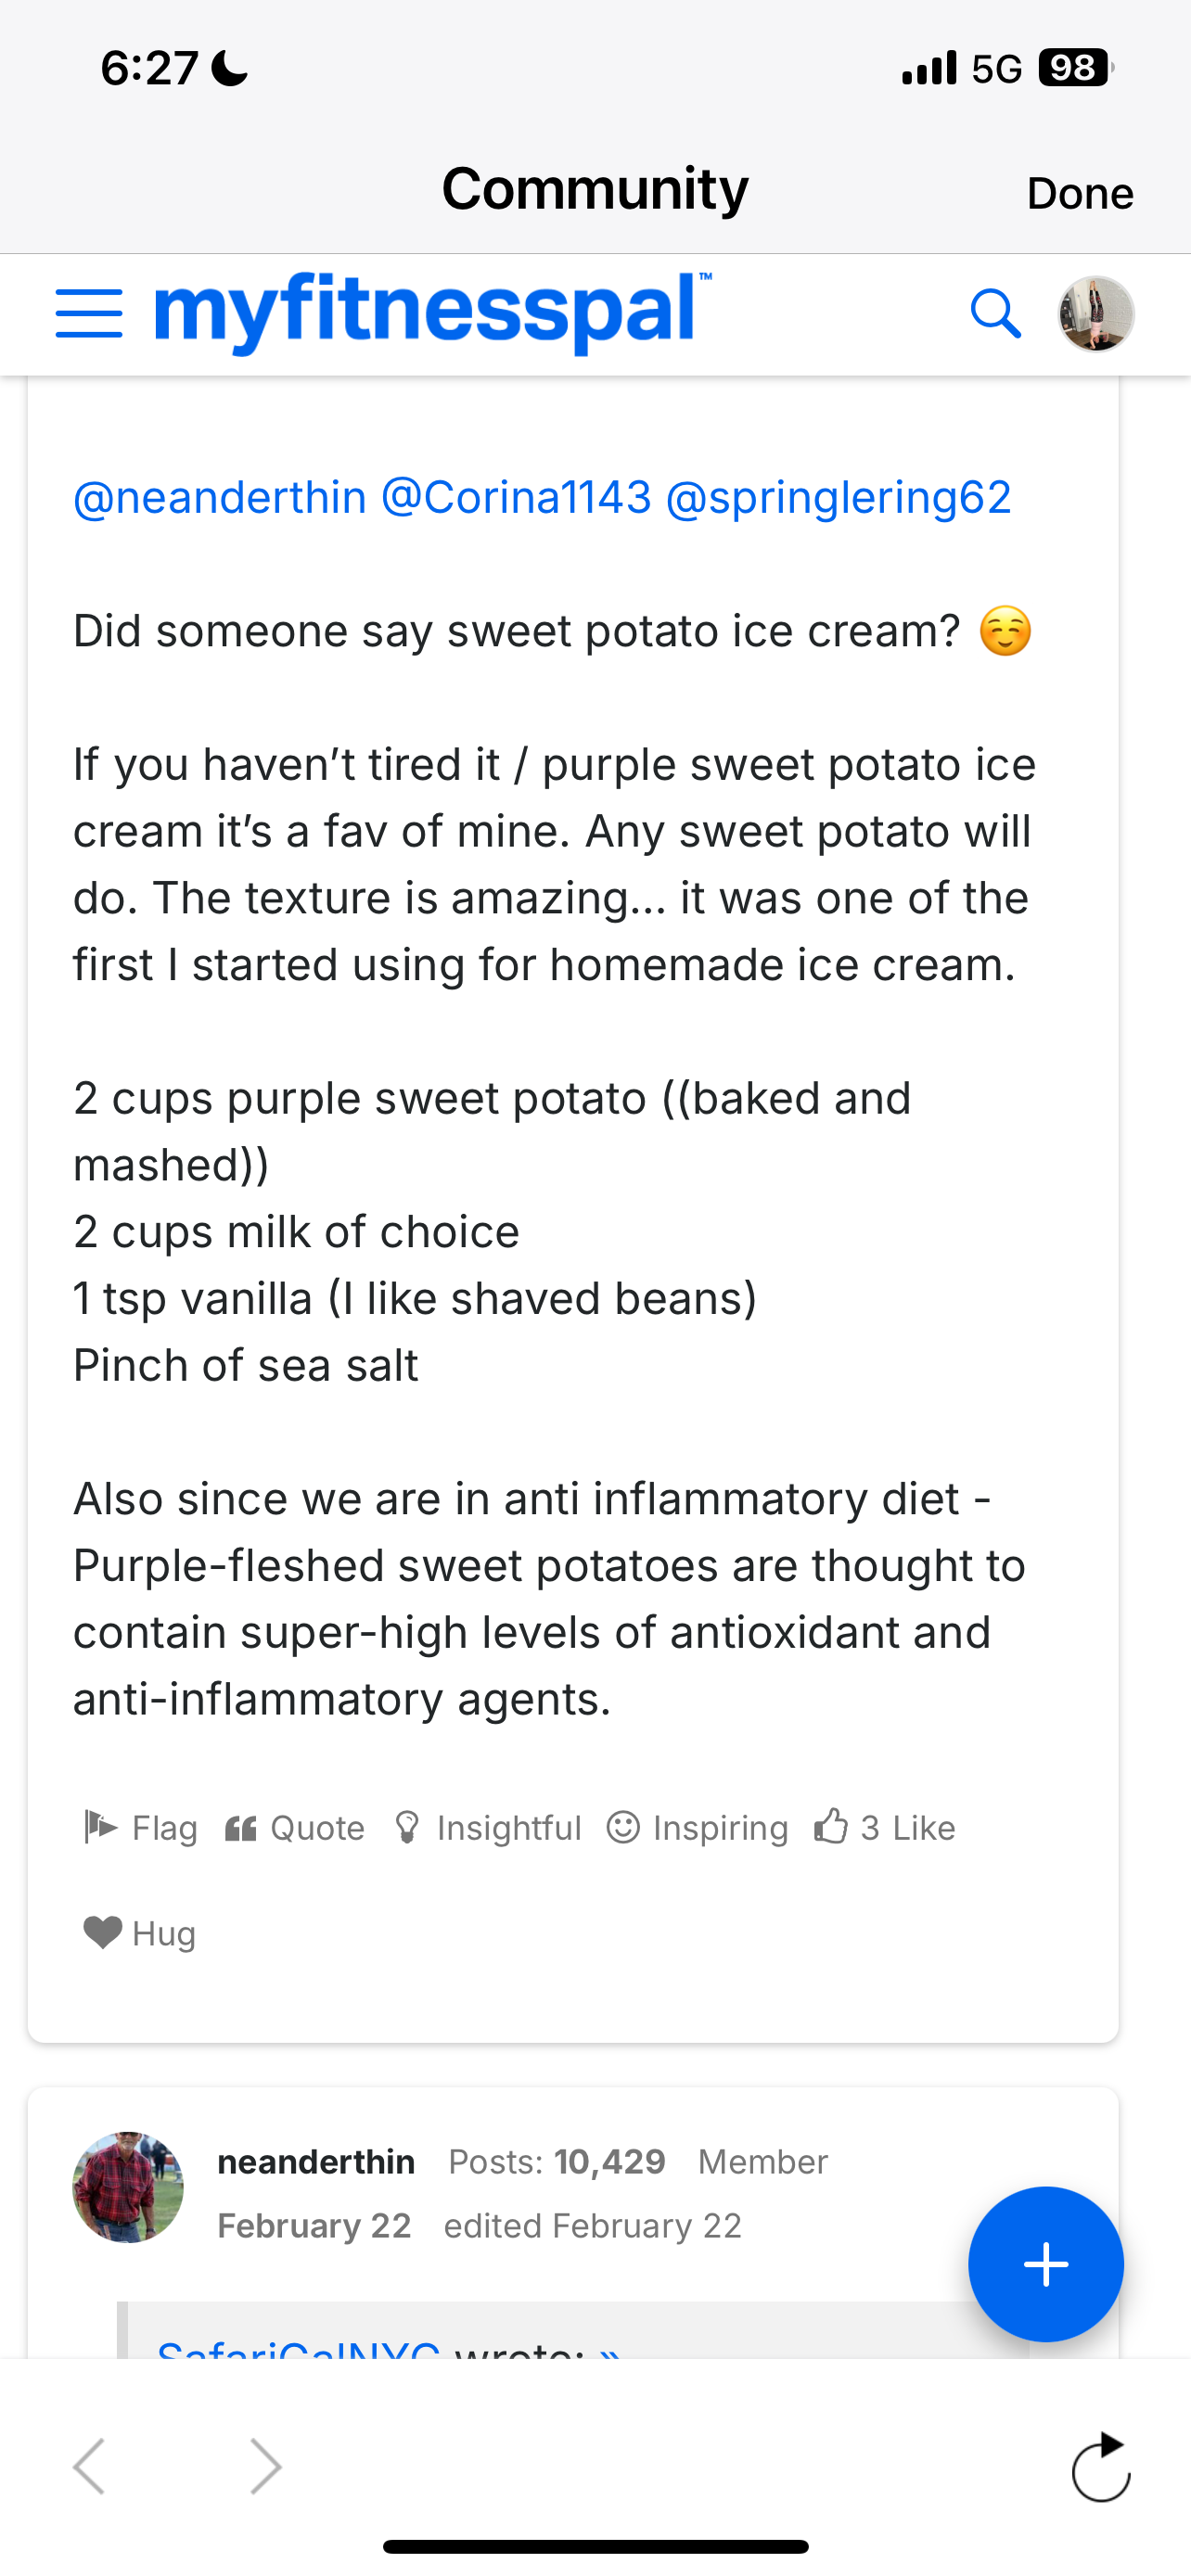Quote the ice cream recipe post
Image resolution: width=1191 pixels, height=2576 pixels.
pos(295,1828)
